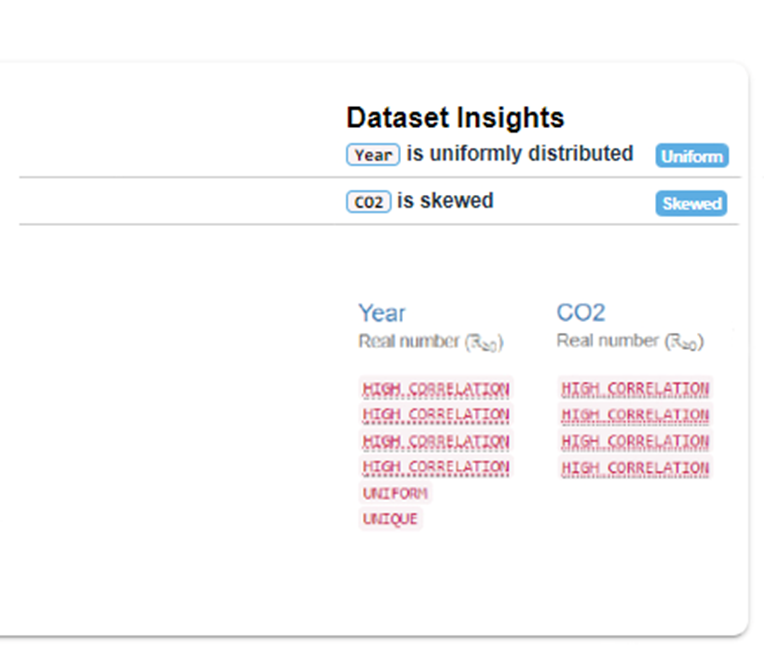This screenshot has height=646, width=764.
Task: Open the Year variable heading link
Action: 382,313
